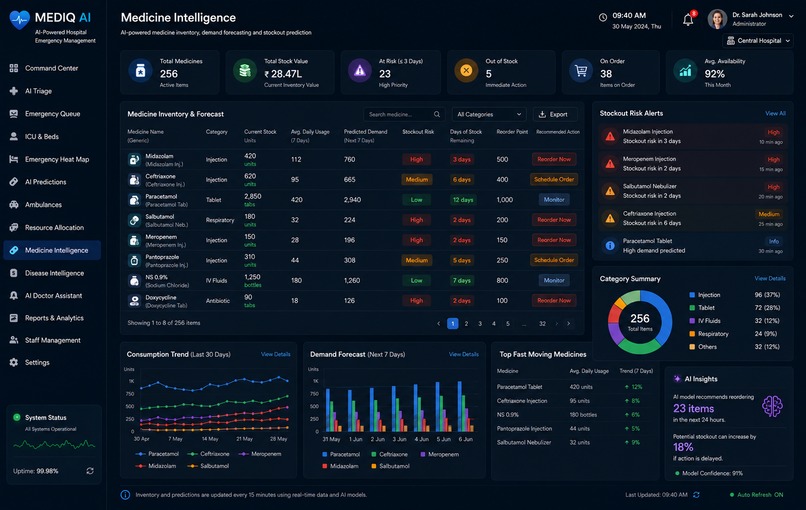Click View All stockout alerts

coord(775,113)
